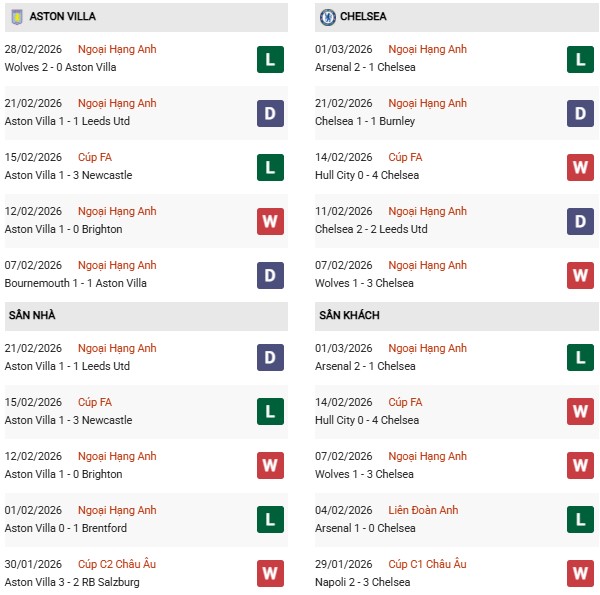Select the SÂN KHÁCH section header
The height and width of the screenshot is (595, 600).
[349, 316]
